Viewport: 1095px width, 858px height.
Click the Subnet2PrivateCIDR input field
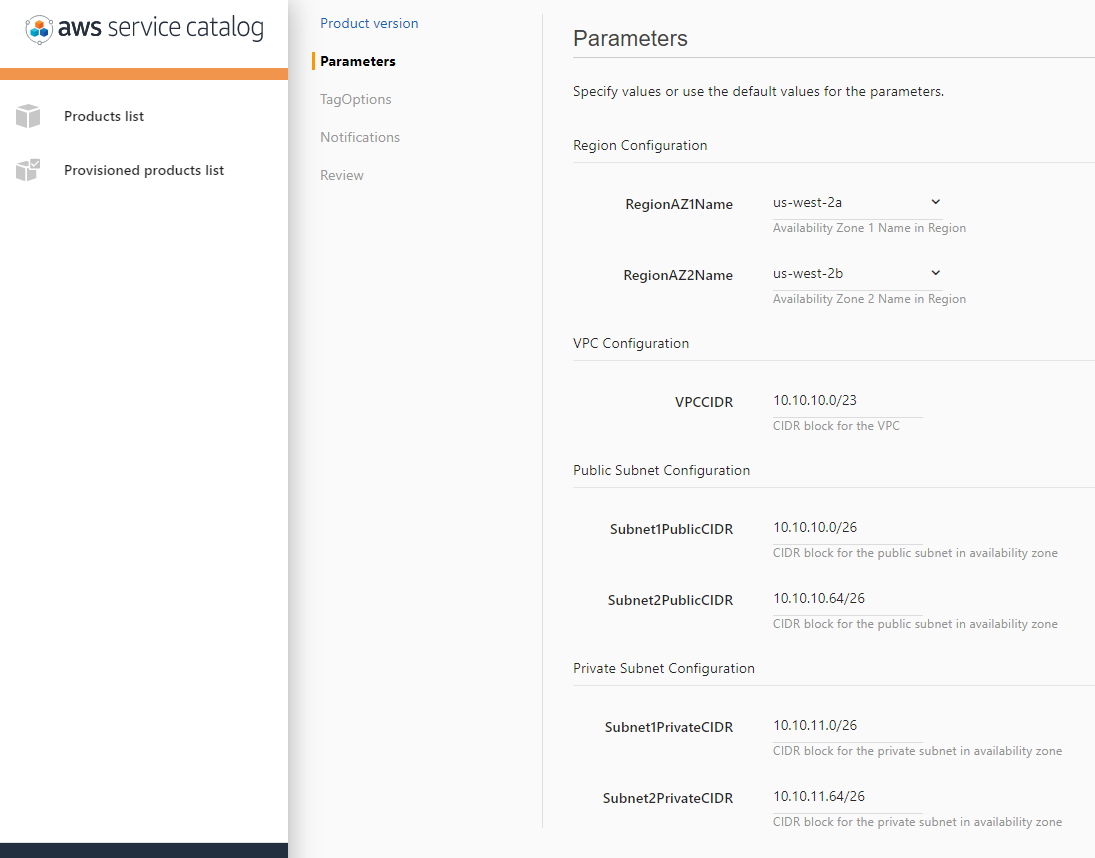(x=847, y=797)
